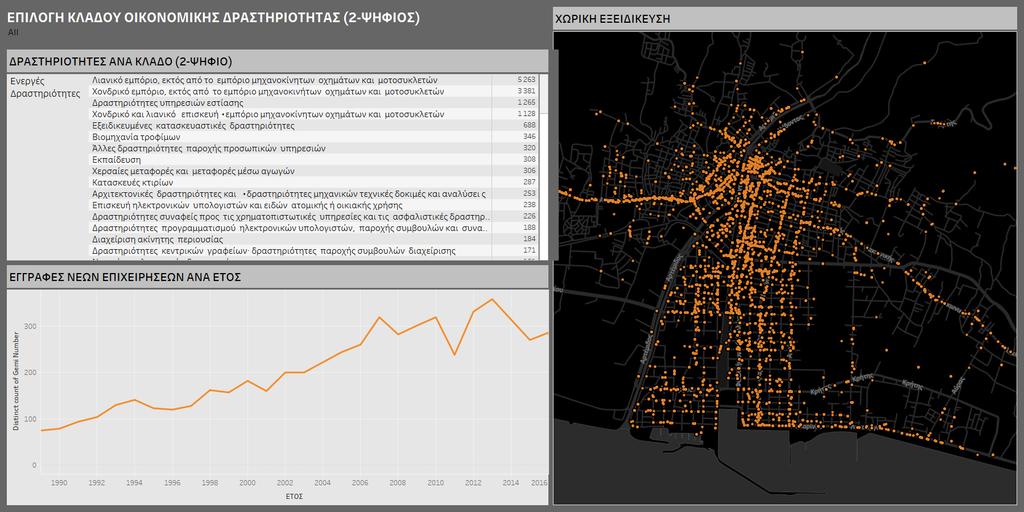Click the value 5 263 in the table

[x=526, y=80]
